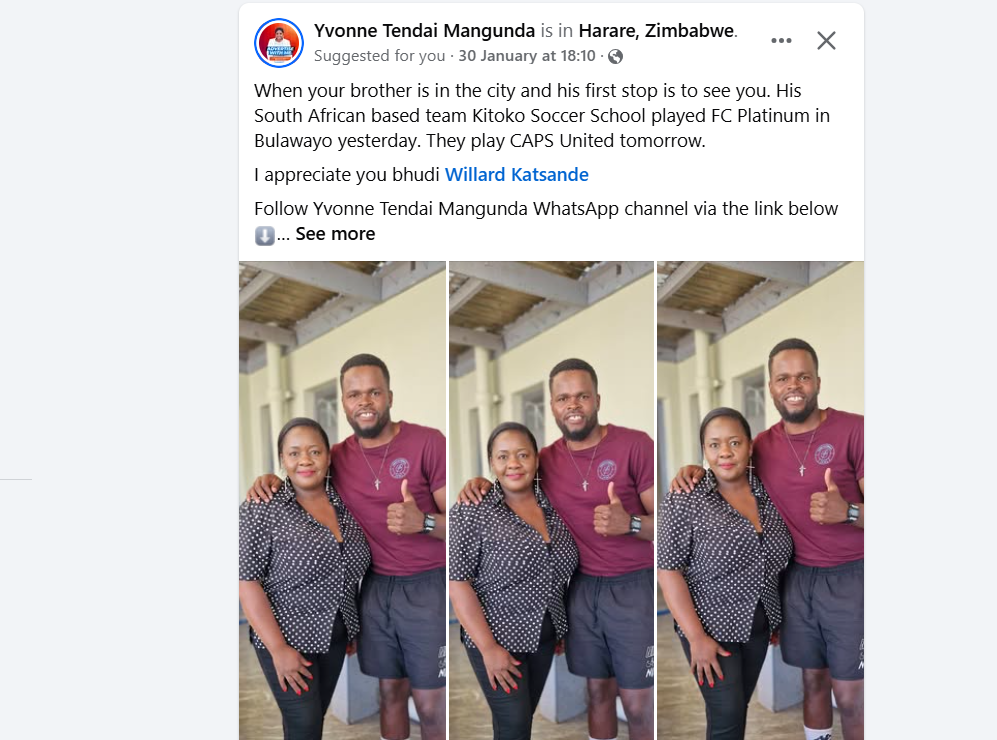
Task: Open Willard Katsande tagged profile link
Action: (516, 175)
